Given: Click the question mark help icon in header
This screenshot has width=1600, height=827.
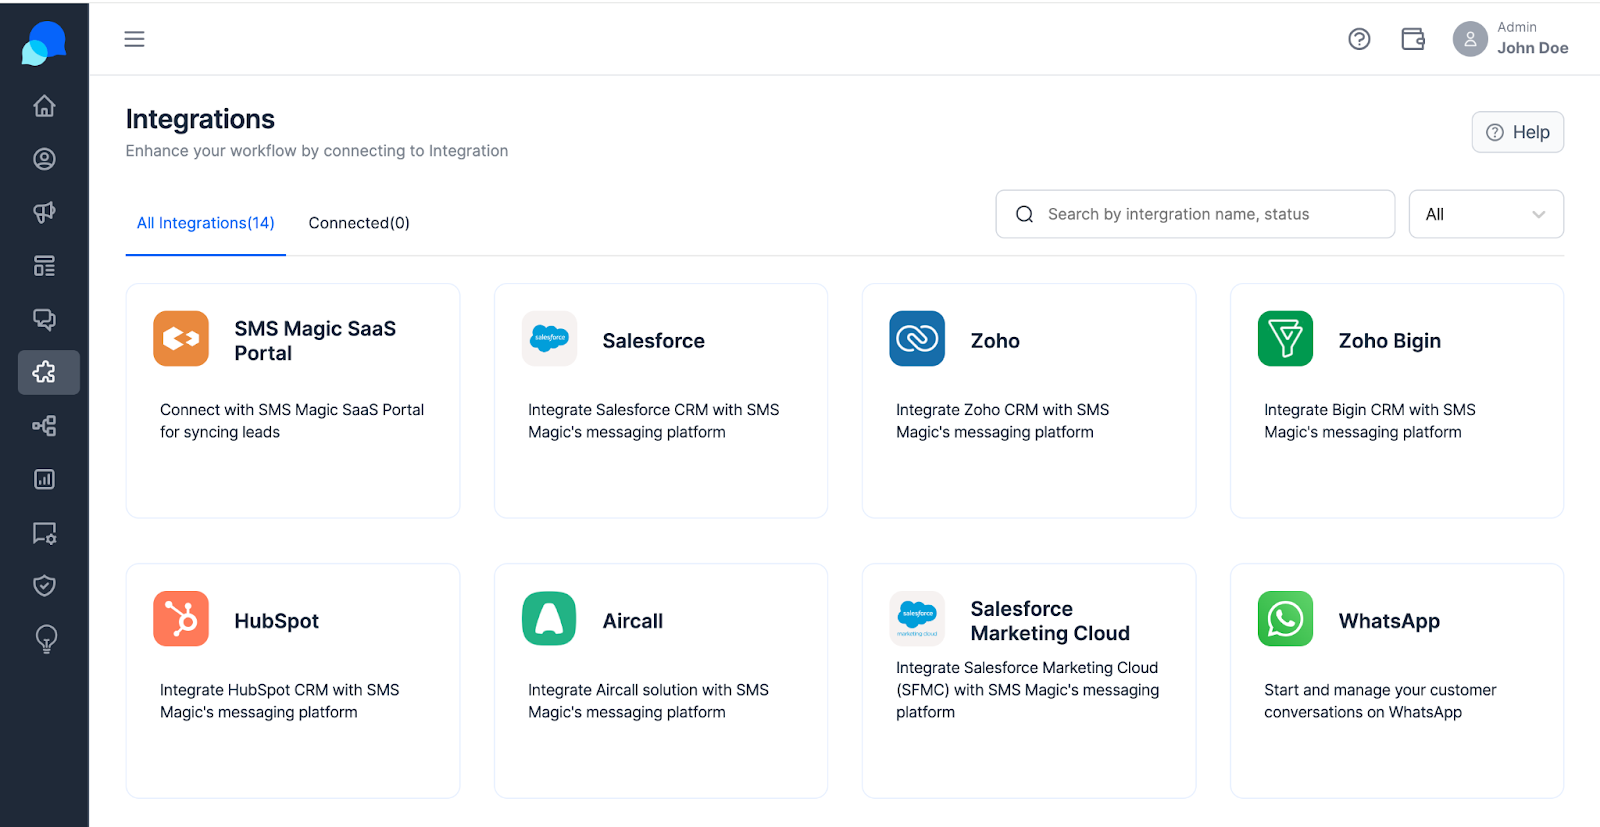Looking at the screenshot, I should click(x=1359, y=39).
